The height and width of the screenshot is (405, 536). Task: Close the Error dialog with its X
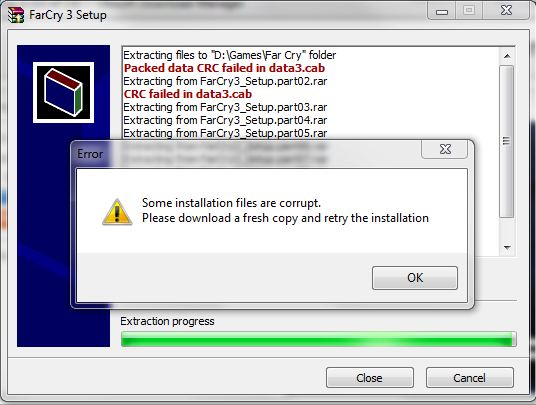coord(445,149)
